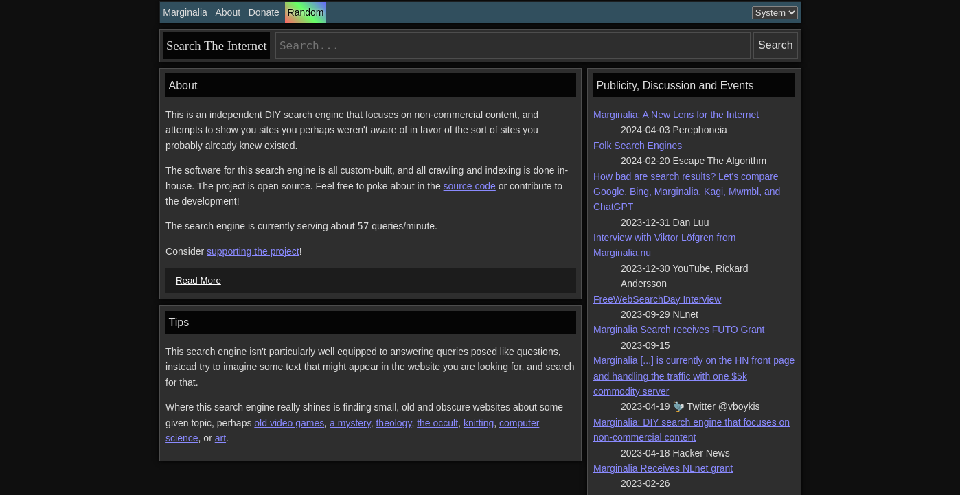This screenshot has width=960, height=495.
Task: Open the HN front page tweet link
Action: tap(694, 376)
